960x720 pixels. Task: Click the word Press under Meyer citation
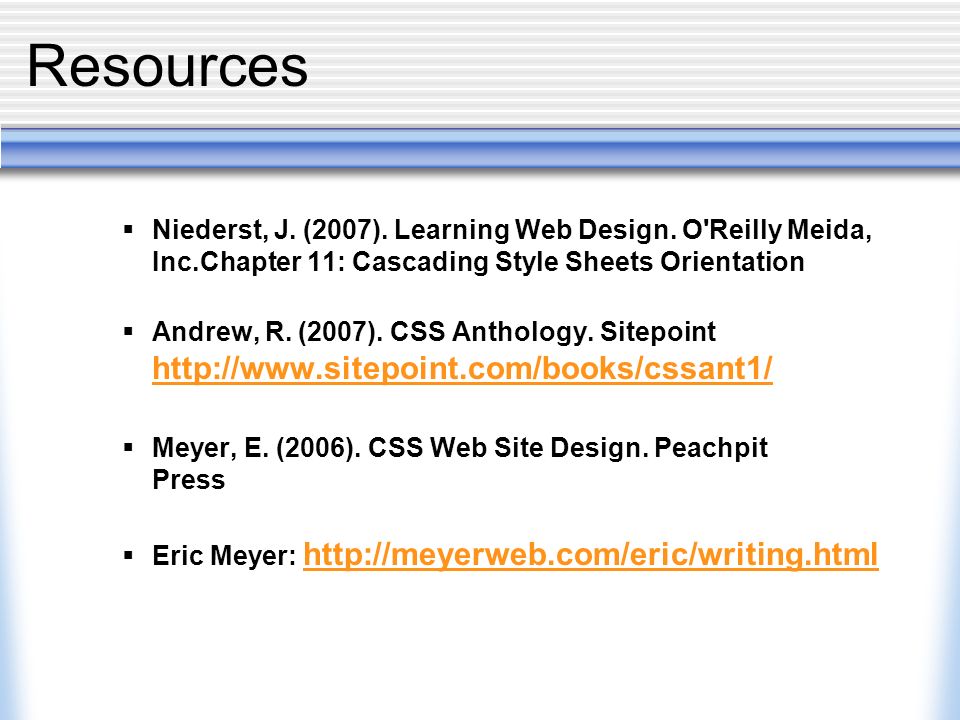[x=189, y=479]
